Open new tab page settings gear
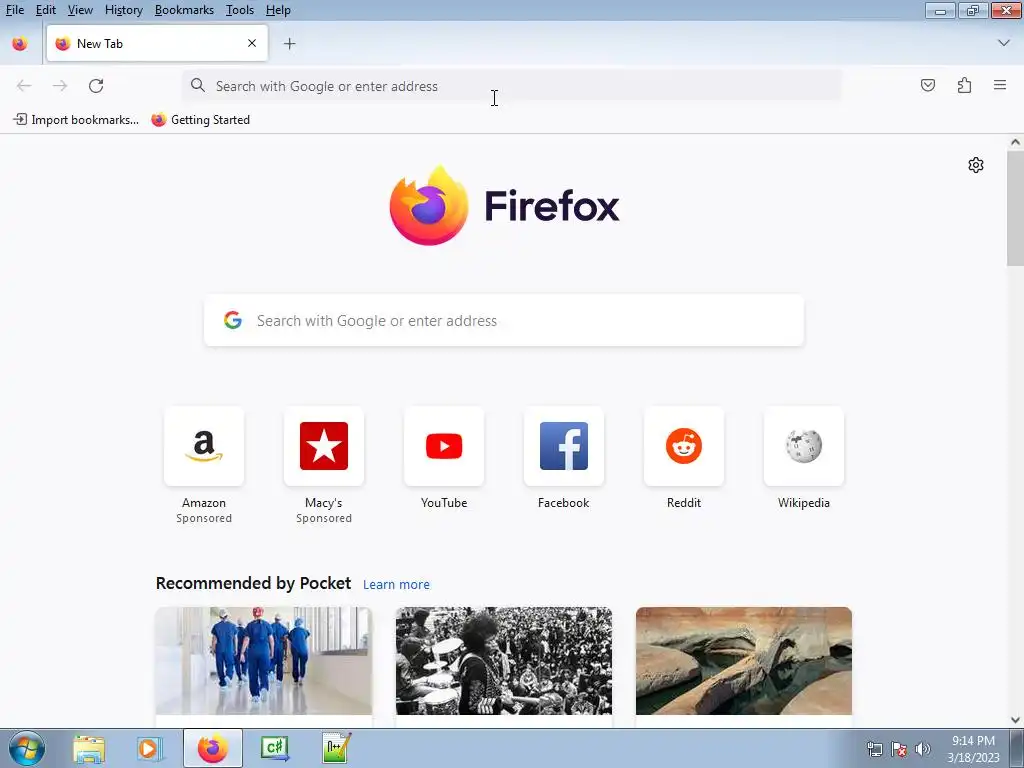Screen dimensions: 1024x768 click(976, 165)
